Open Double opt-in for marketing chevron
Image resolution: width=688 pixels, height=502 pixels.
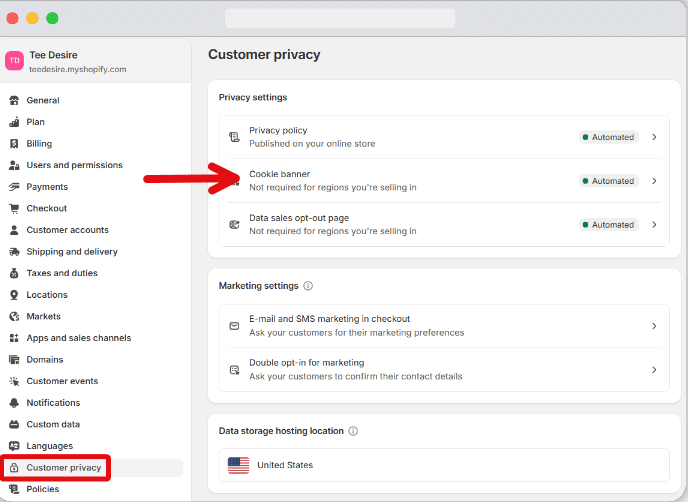pos(654,370)
